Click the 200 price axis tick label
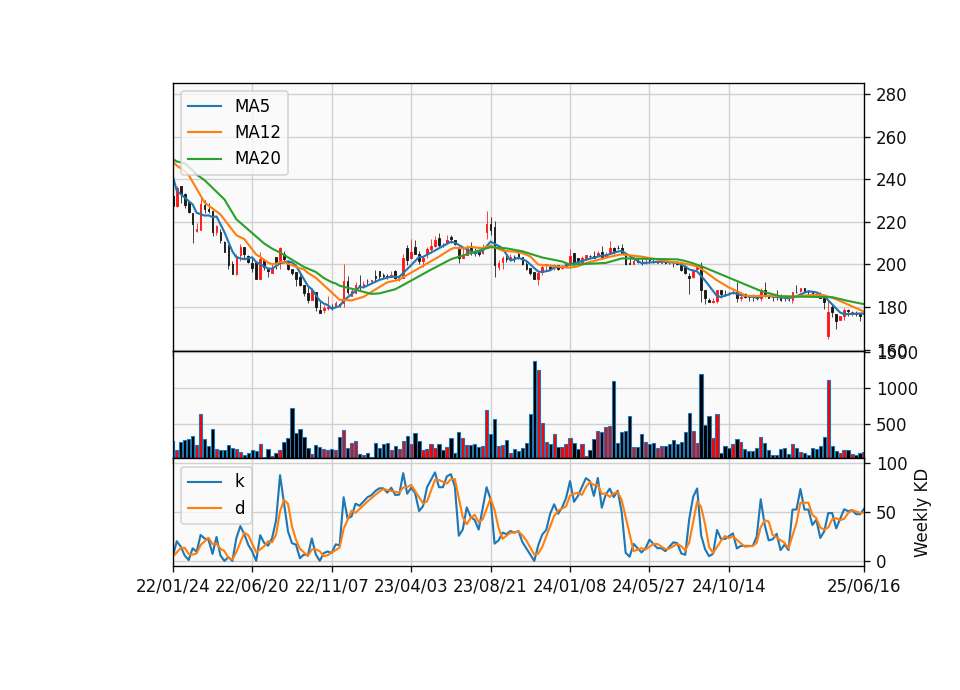The height and width of the screenshot is (690, 960). (891, 265)
